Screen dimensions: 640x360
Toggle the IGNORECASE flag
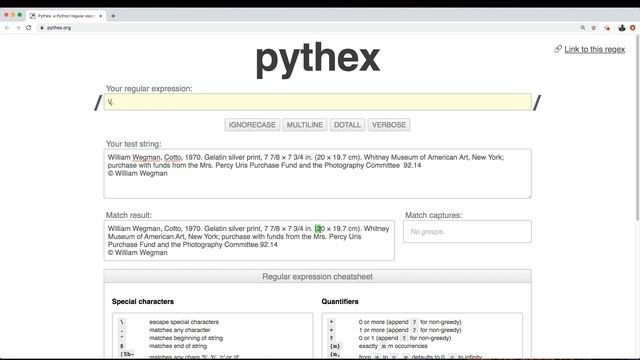pos(252,125)
